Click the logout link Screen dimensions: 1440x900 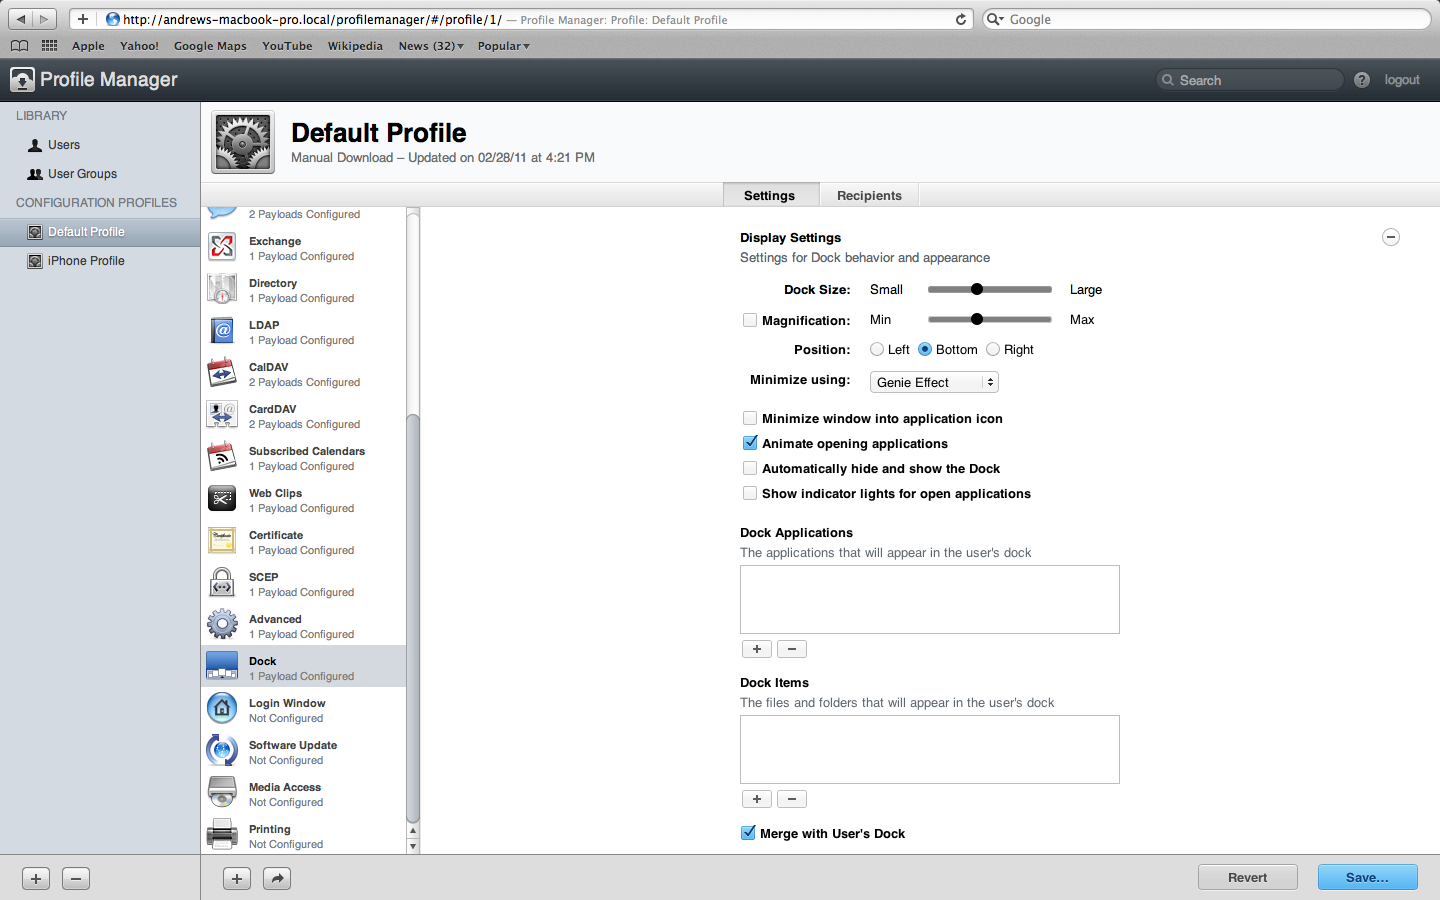[1402, 80]
